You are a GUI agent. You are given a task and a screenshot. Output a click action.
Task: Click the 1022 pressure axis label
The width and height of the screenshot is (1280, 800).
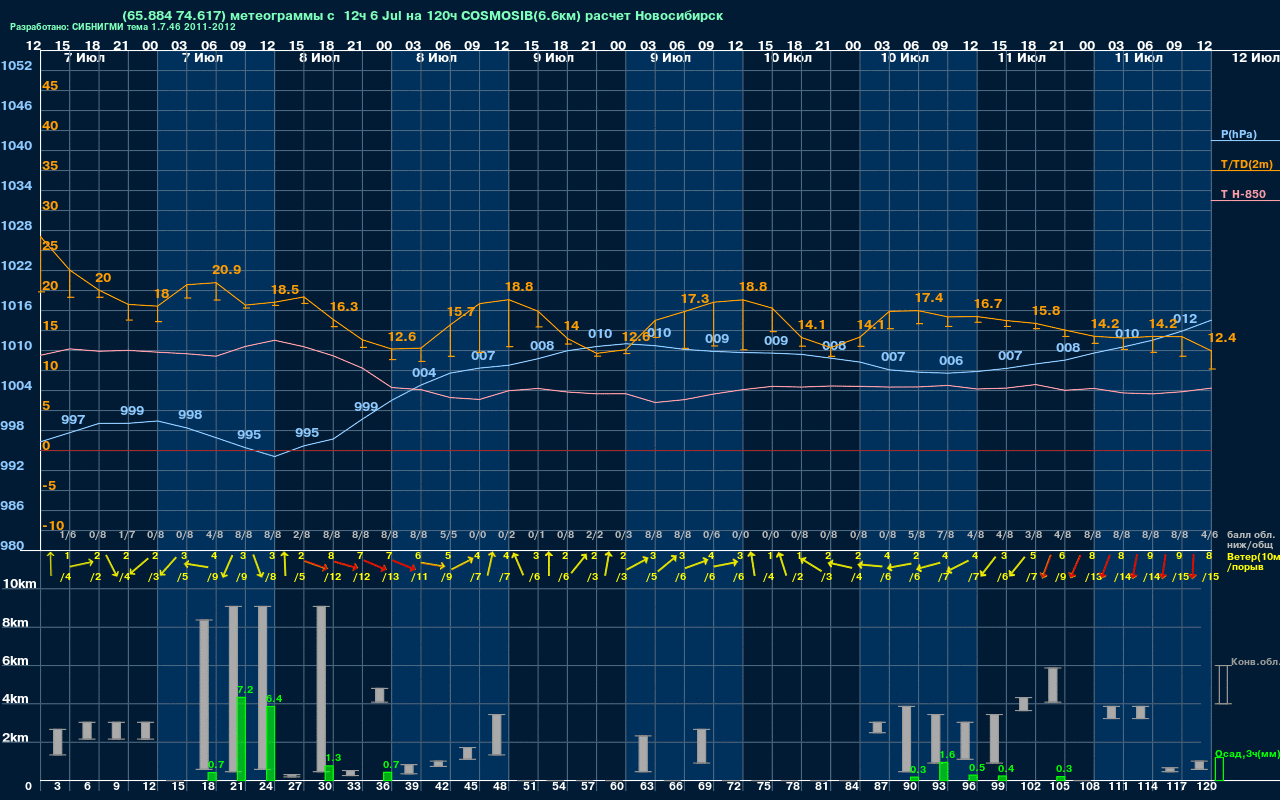tap(16, 266)
